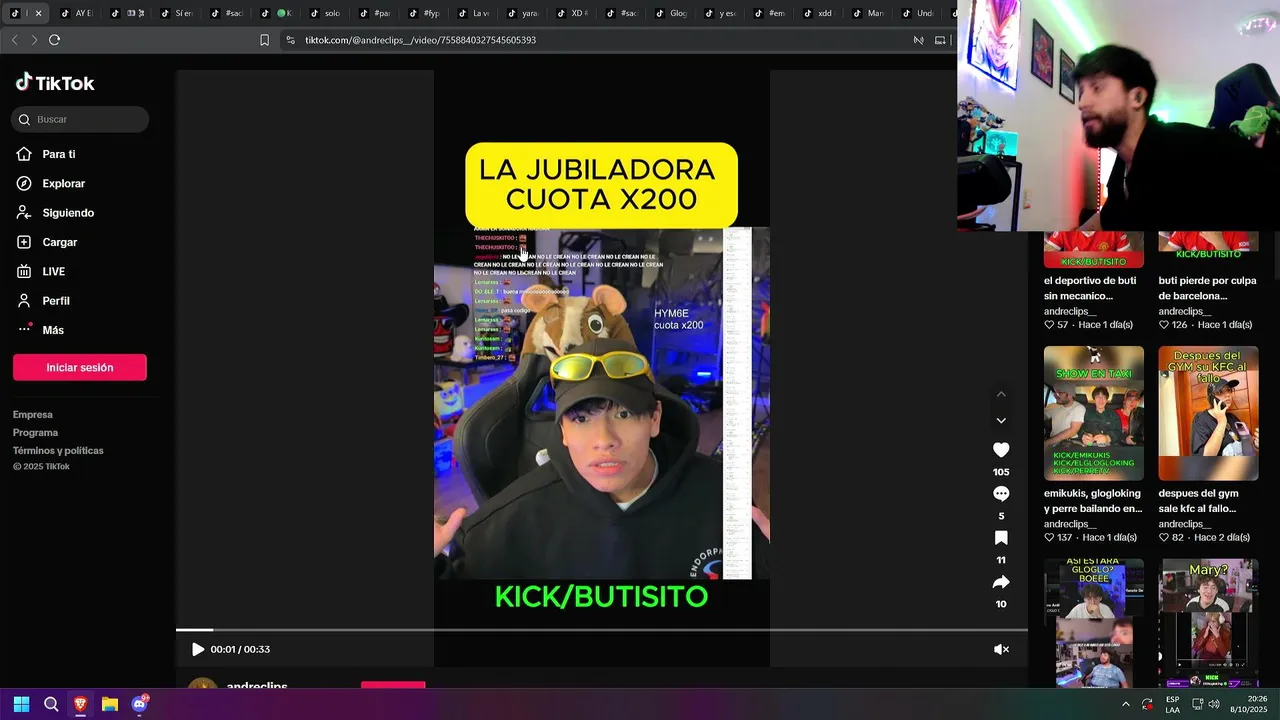This screenshot has width=1280, height=720.
Task: Open 'emikukis, glogloking y perre bailando' title
Action: pos(1093,501)
